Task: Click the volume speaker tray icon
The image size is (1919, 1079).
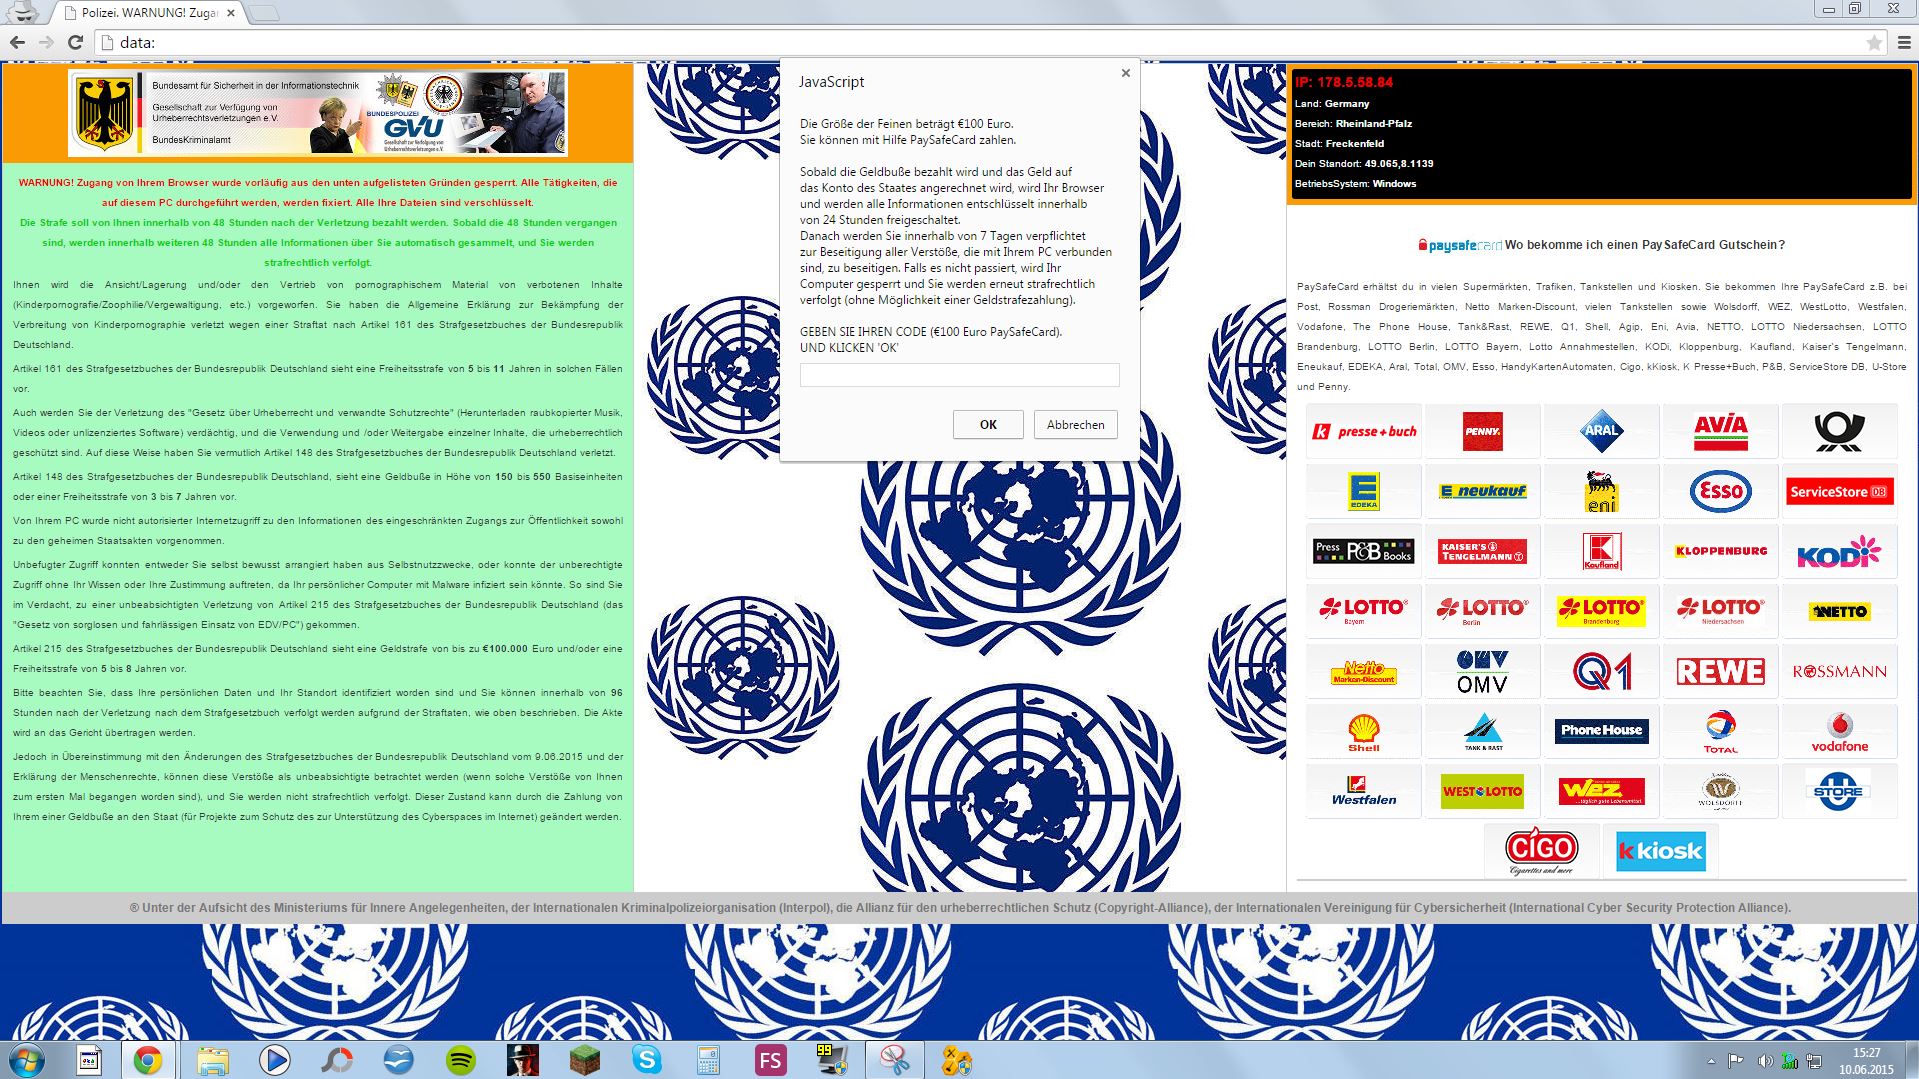Action: coord(1764,1061)
